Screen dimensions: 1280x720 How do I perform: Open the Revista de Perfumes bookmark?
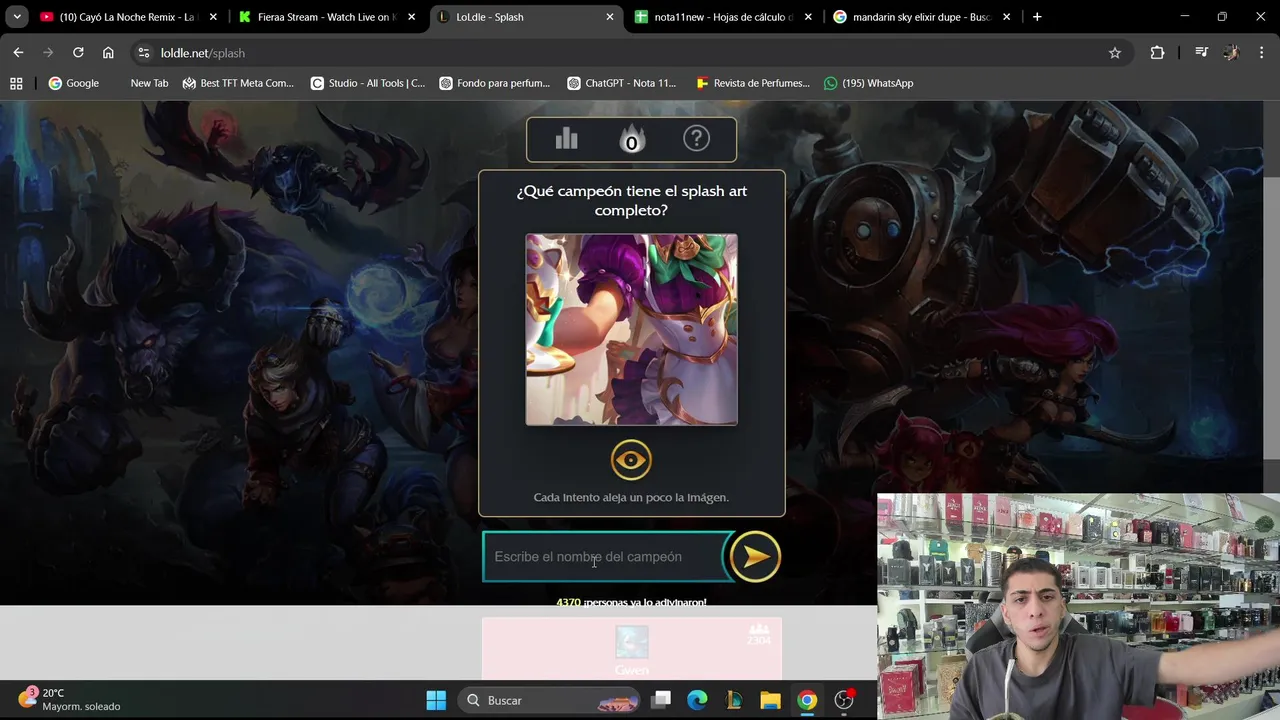753,83
